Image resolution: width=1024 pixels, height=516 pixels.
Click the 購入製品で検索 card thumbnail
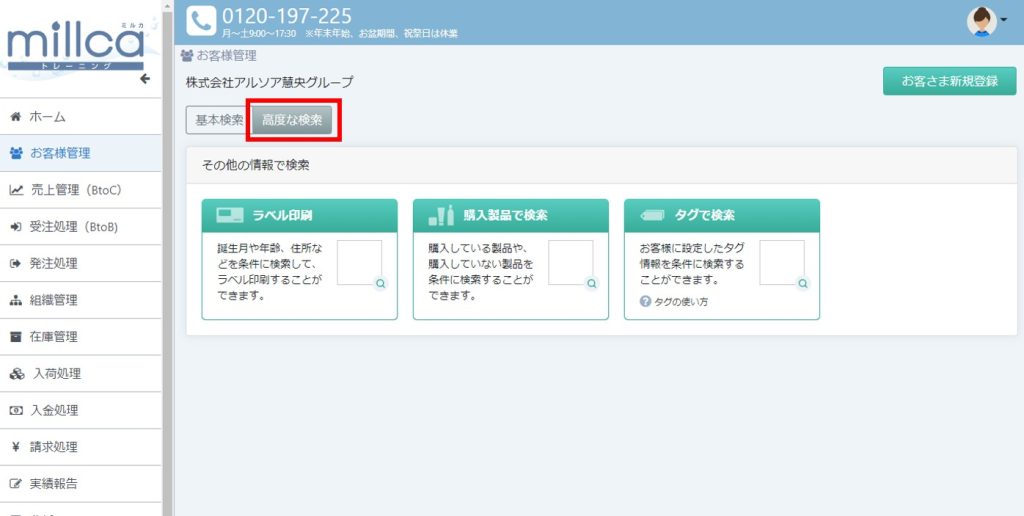coord(570,263)
